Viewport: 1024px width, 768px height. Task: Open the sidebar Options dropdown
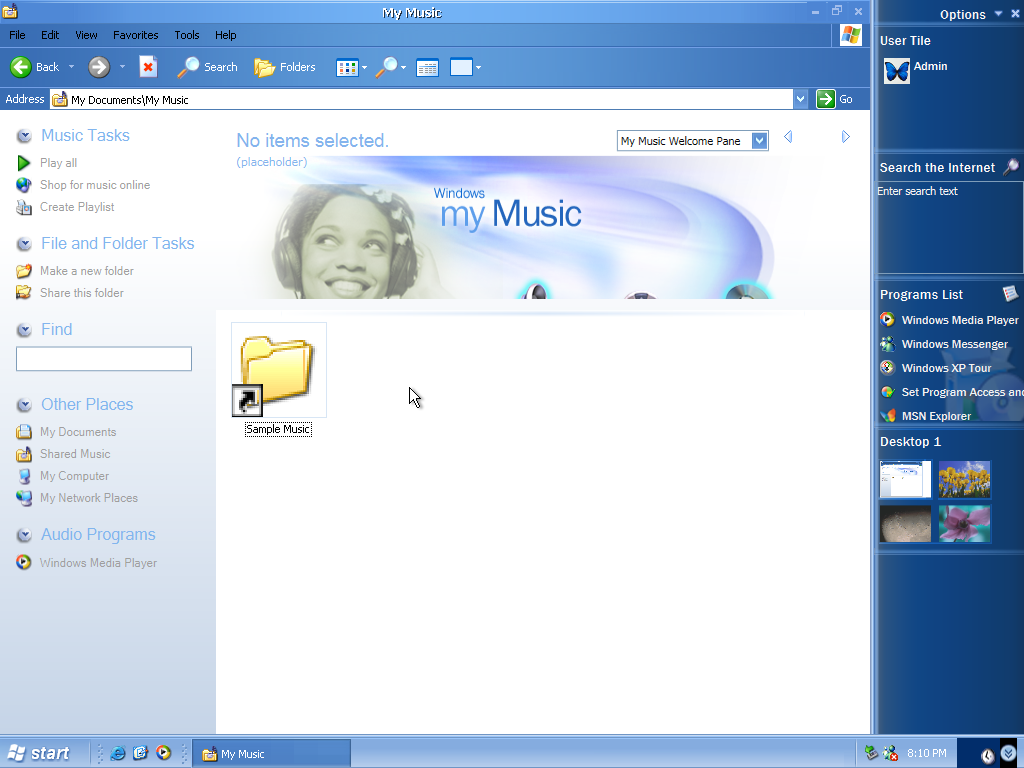coord(969,14)
